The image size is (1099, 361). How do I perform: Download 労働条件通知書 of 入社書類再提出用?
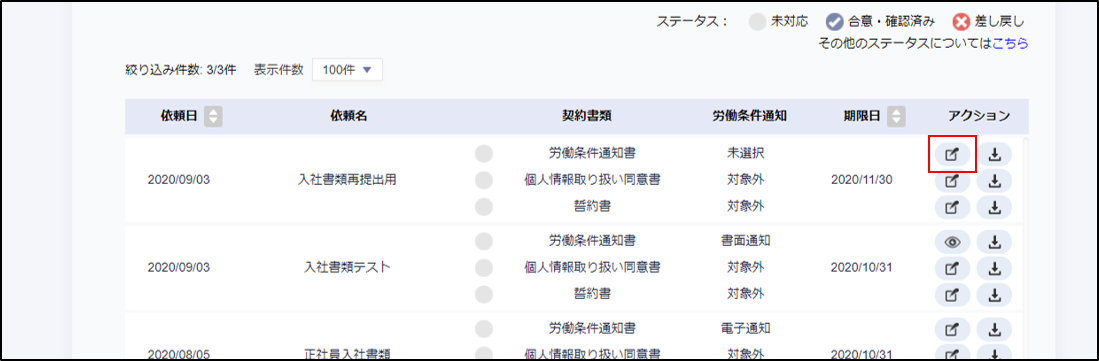[995, 154]
